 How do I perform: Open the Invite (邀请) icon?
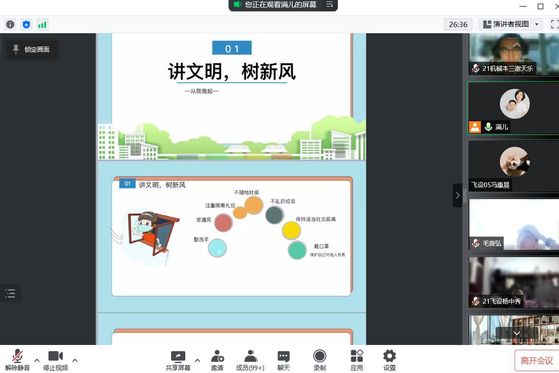pos(217,360)
